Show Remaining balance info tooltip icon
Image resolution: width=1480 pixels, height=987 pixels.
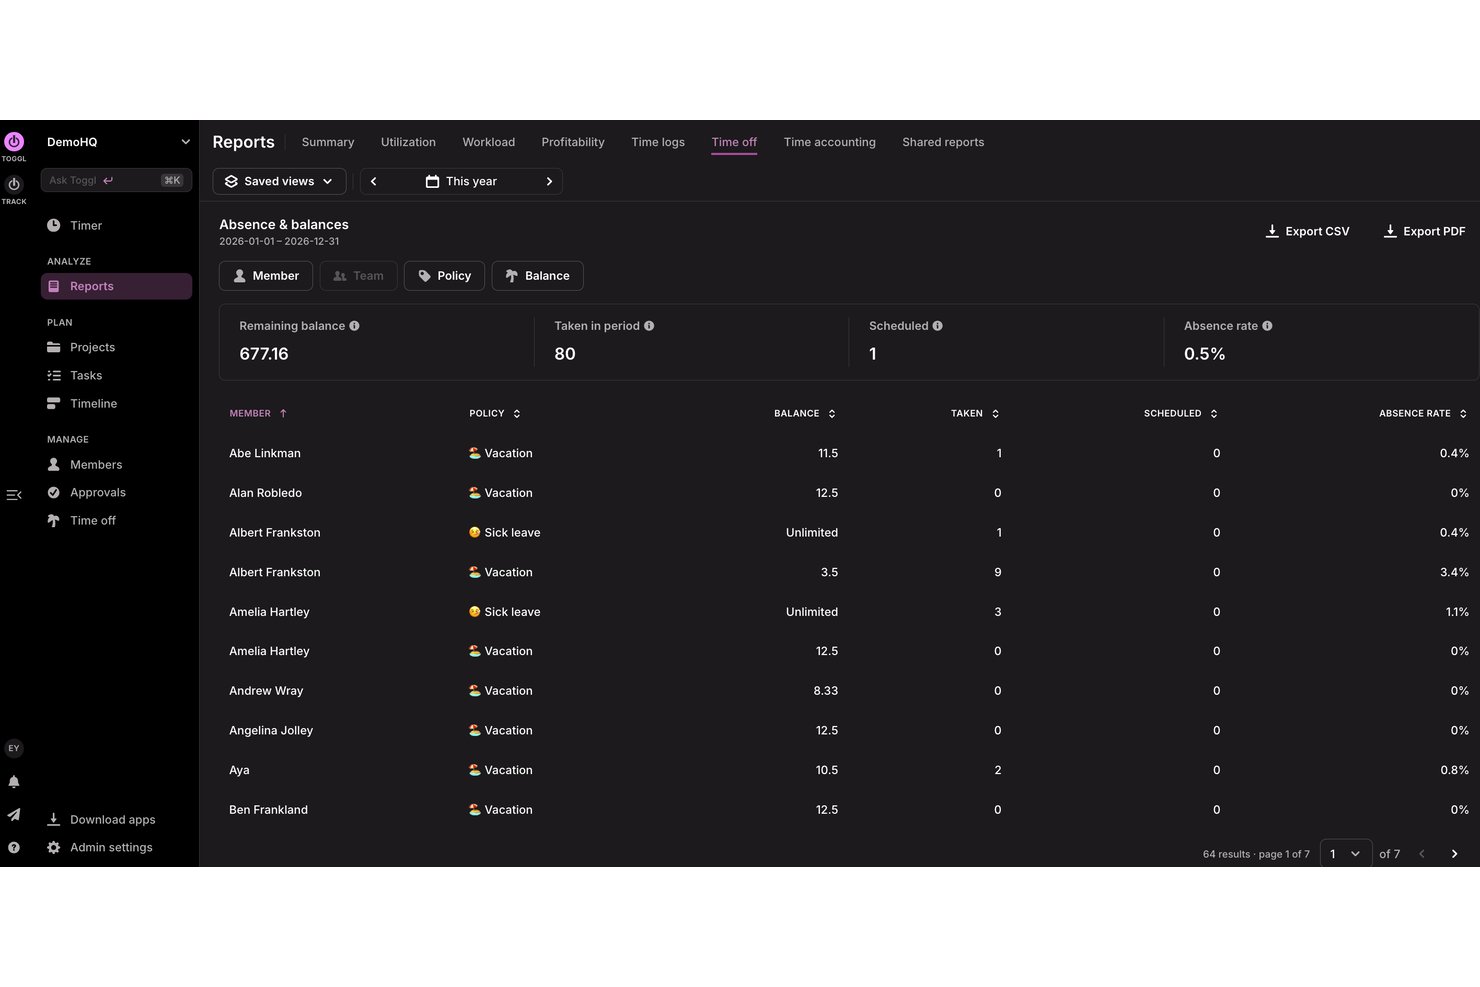pyautogui.click(x=354, y=326)
